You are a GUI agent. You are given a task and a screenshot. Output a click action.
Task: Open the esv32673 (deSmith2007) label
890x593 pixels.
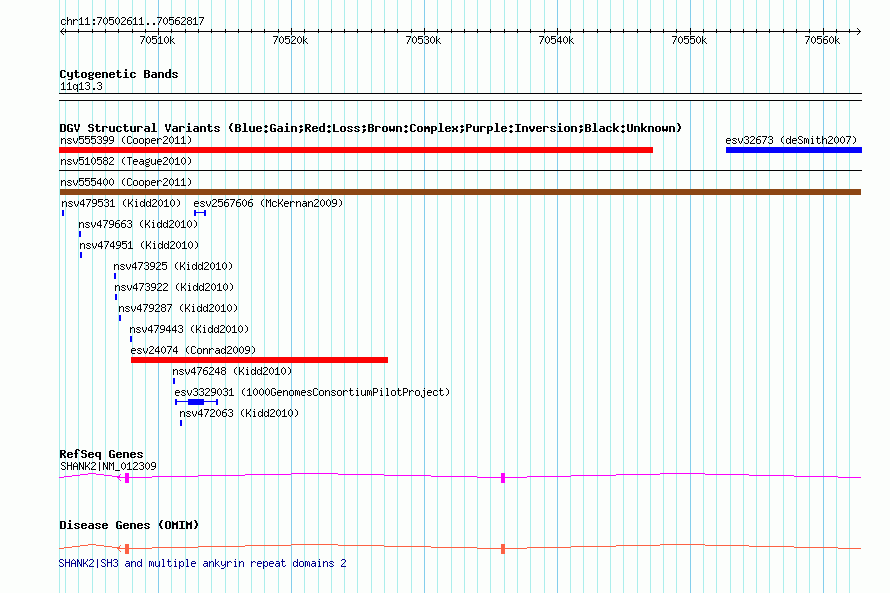point(791,140)
